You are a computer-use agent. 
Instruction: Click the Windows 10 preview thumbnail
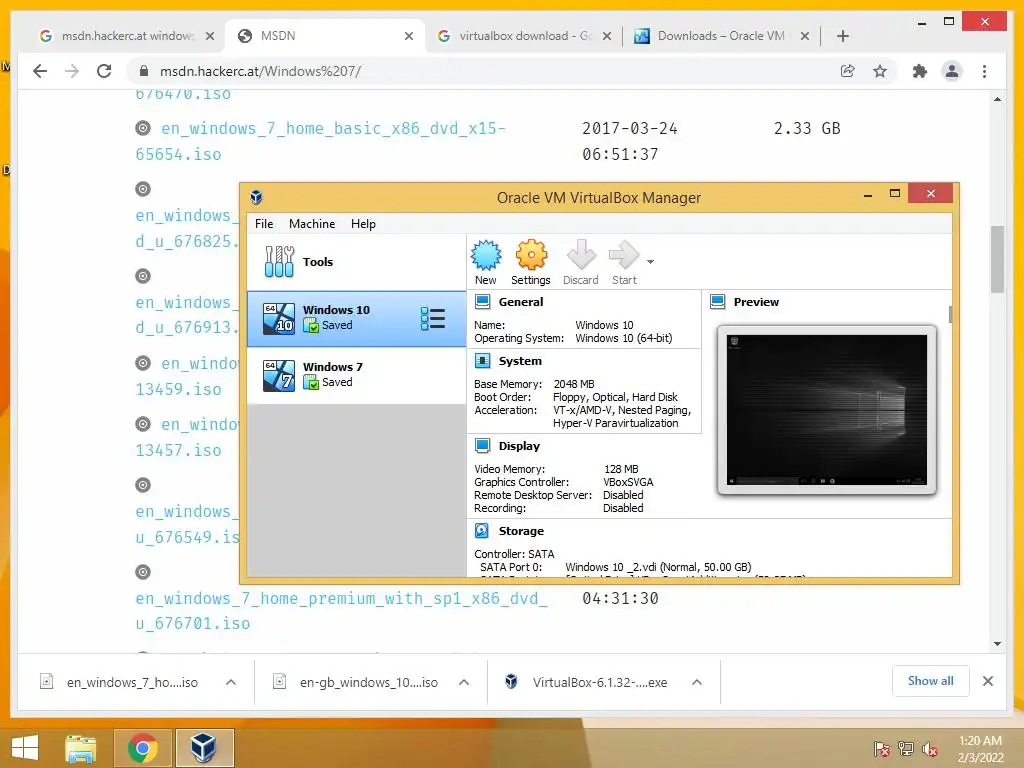[x=827, y=409]
